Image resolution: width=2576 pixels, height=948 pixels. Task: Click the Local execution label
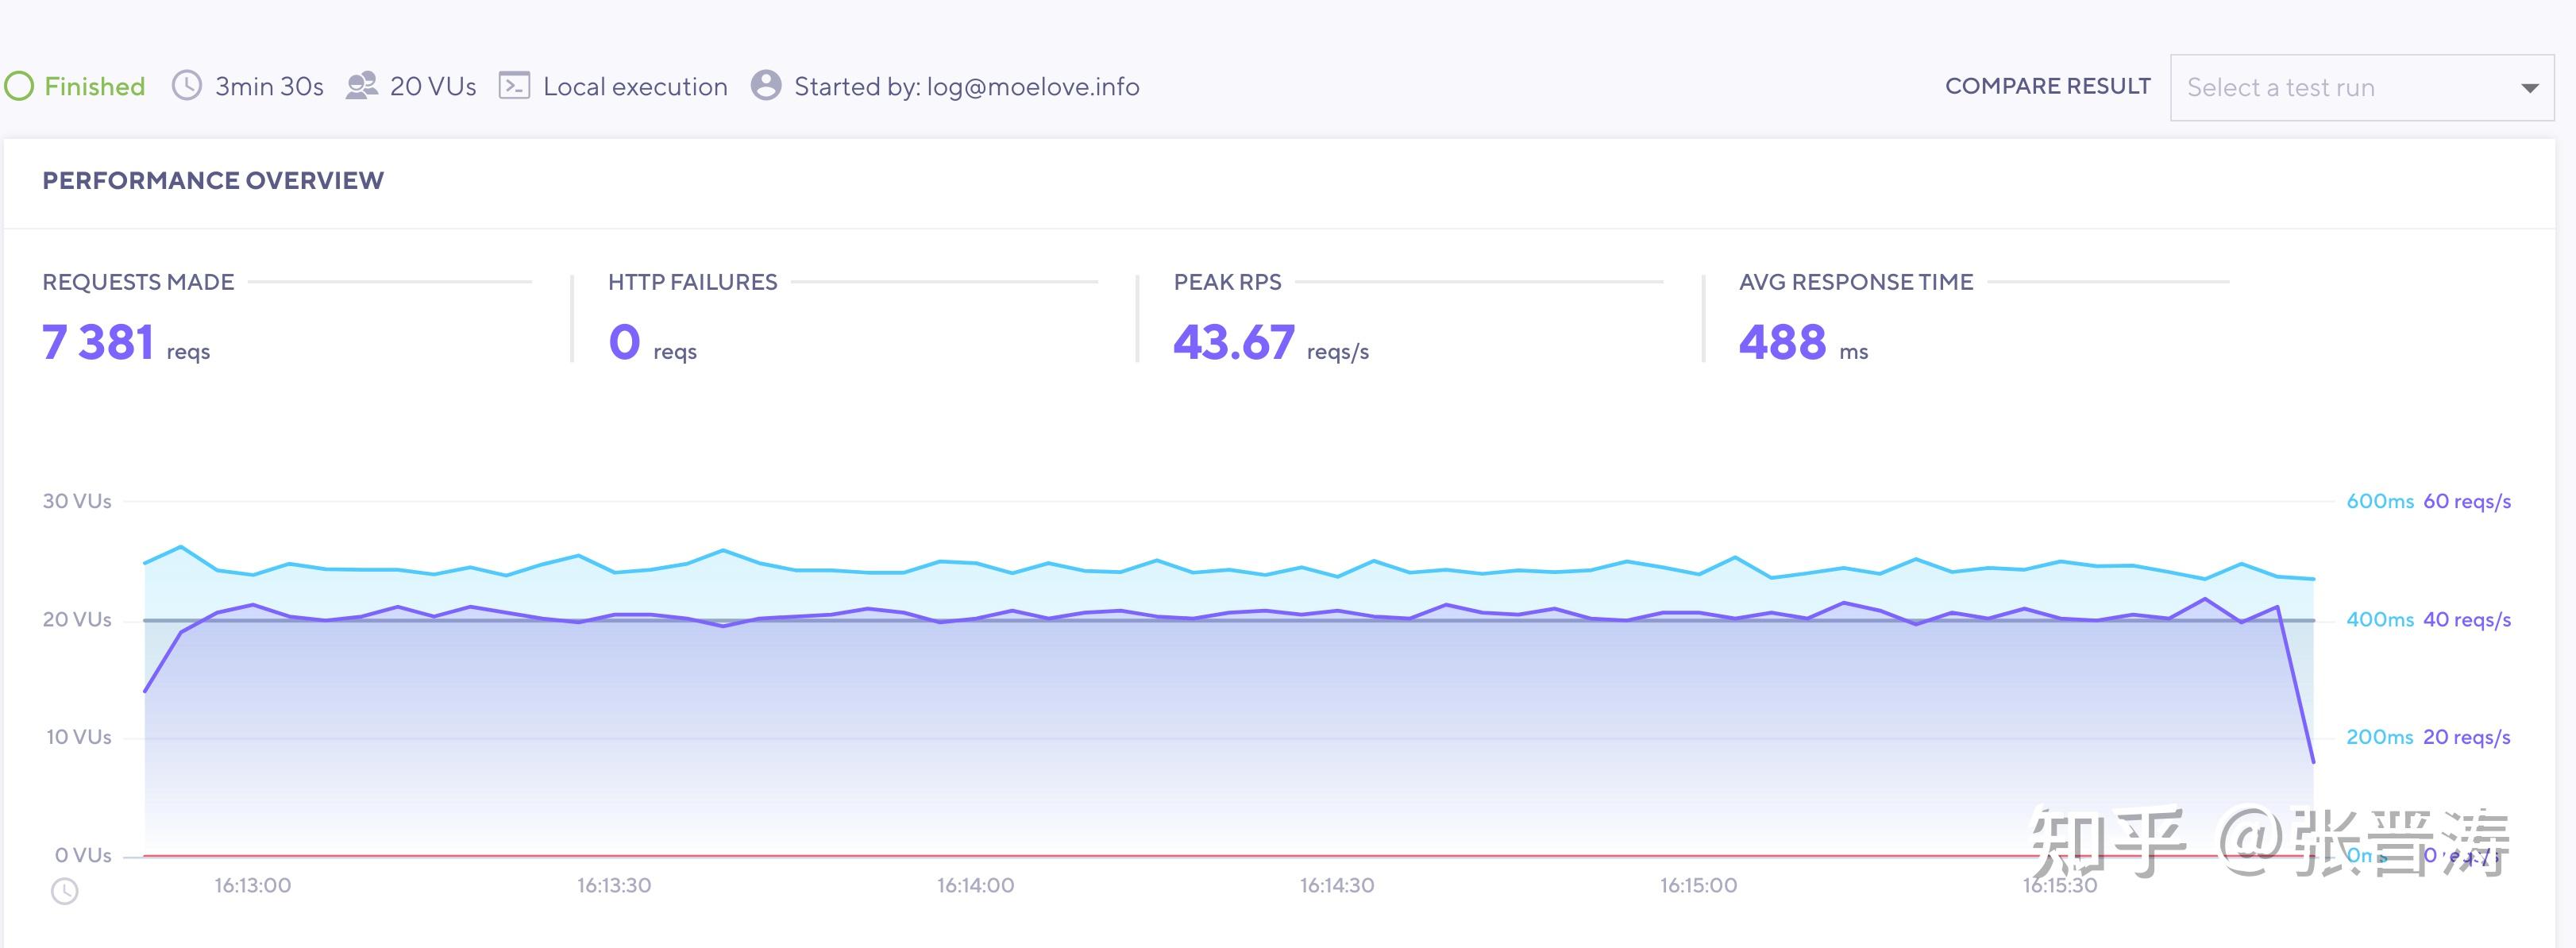635,87
